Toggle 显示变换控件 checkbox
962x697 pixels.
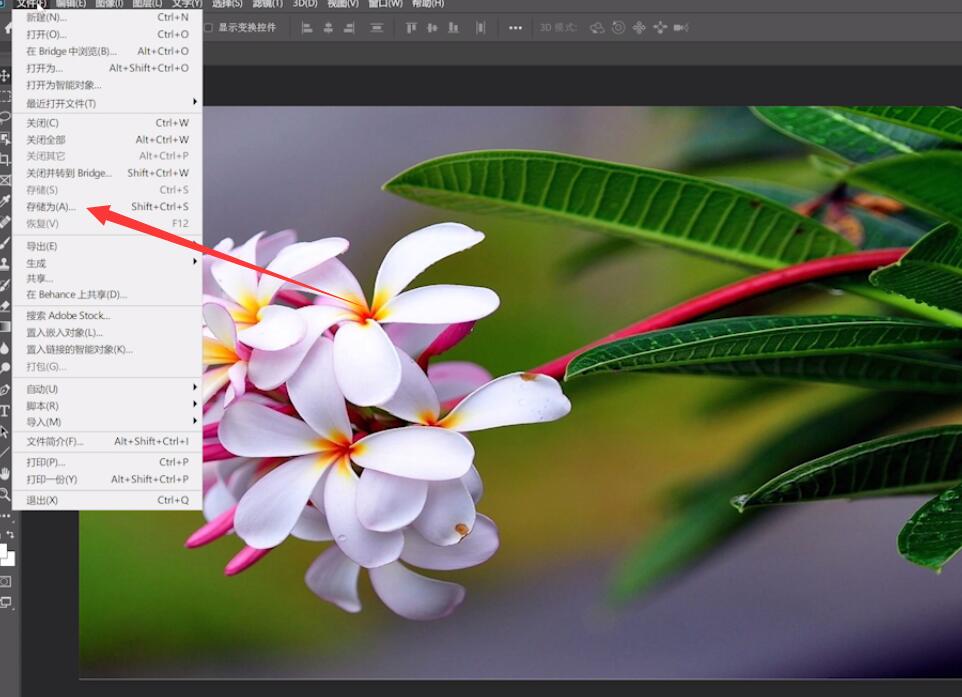pos(208,28)
